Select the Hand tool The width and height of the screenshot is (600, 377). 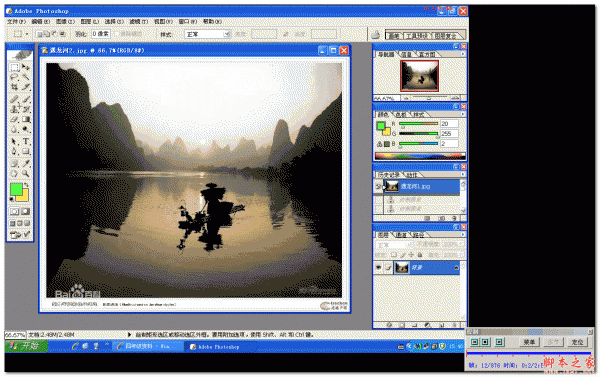click(x=14, y=173)
